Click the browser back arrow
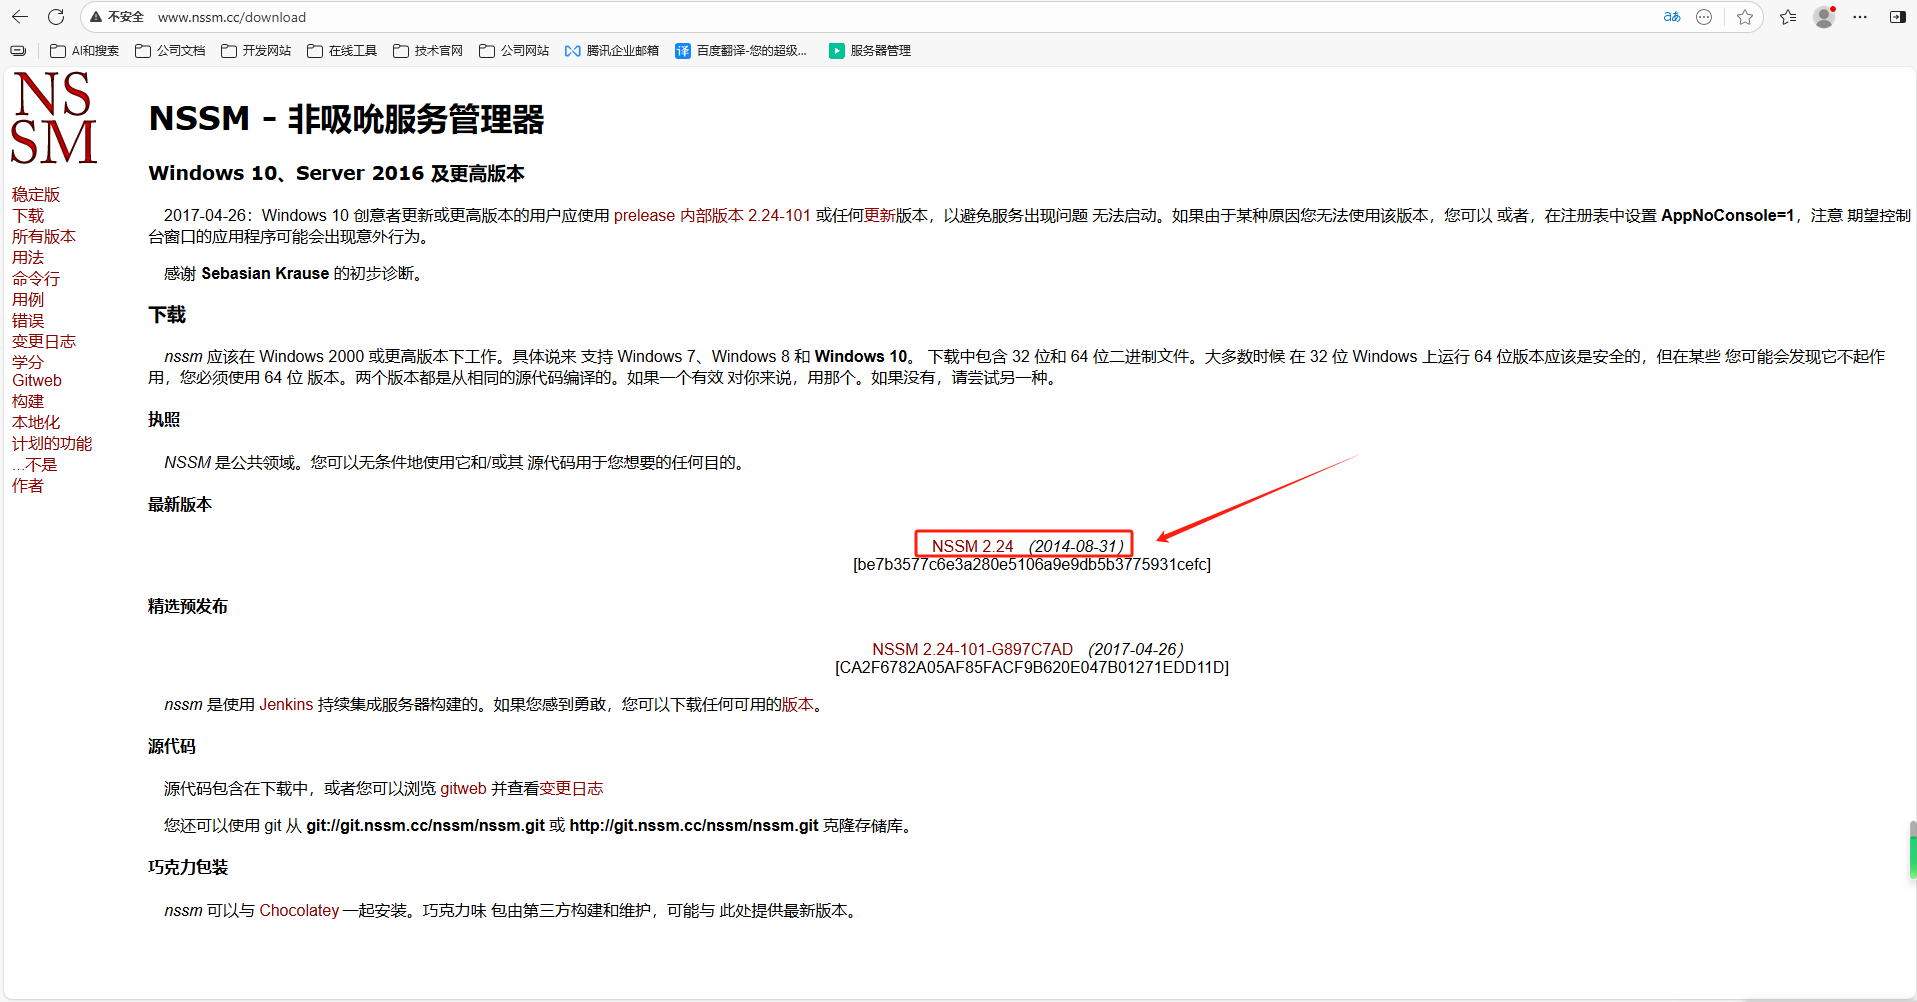The width and height of the screenshot is (1917, 1002). [19, 17]
